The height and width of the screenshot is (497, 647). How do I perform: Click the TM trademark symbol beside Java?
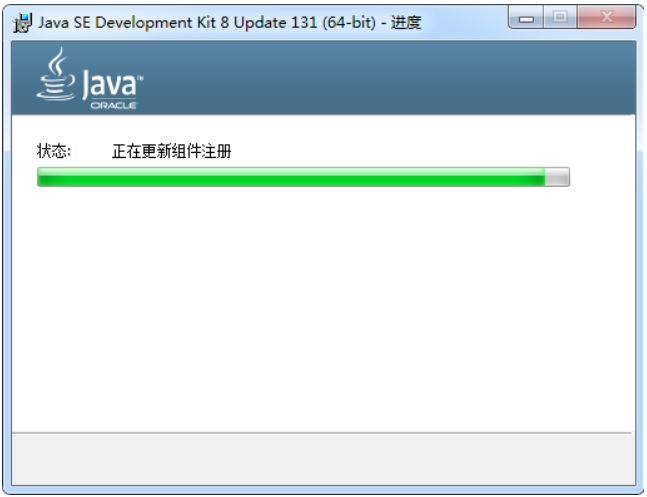click(140, 78)
